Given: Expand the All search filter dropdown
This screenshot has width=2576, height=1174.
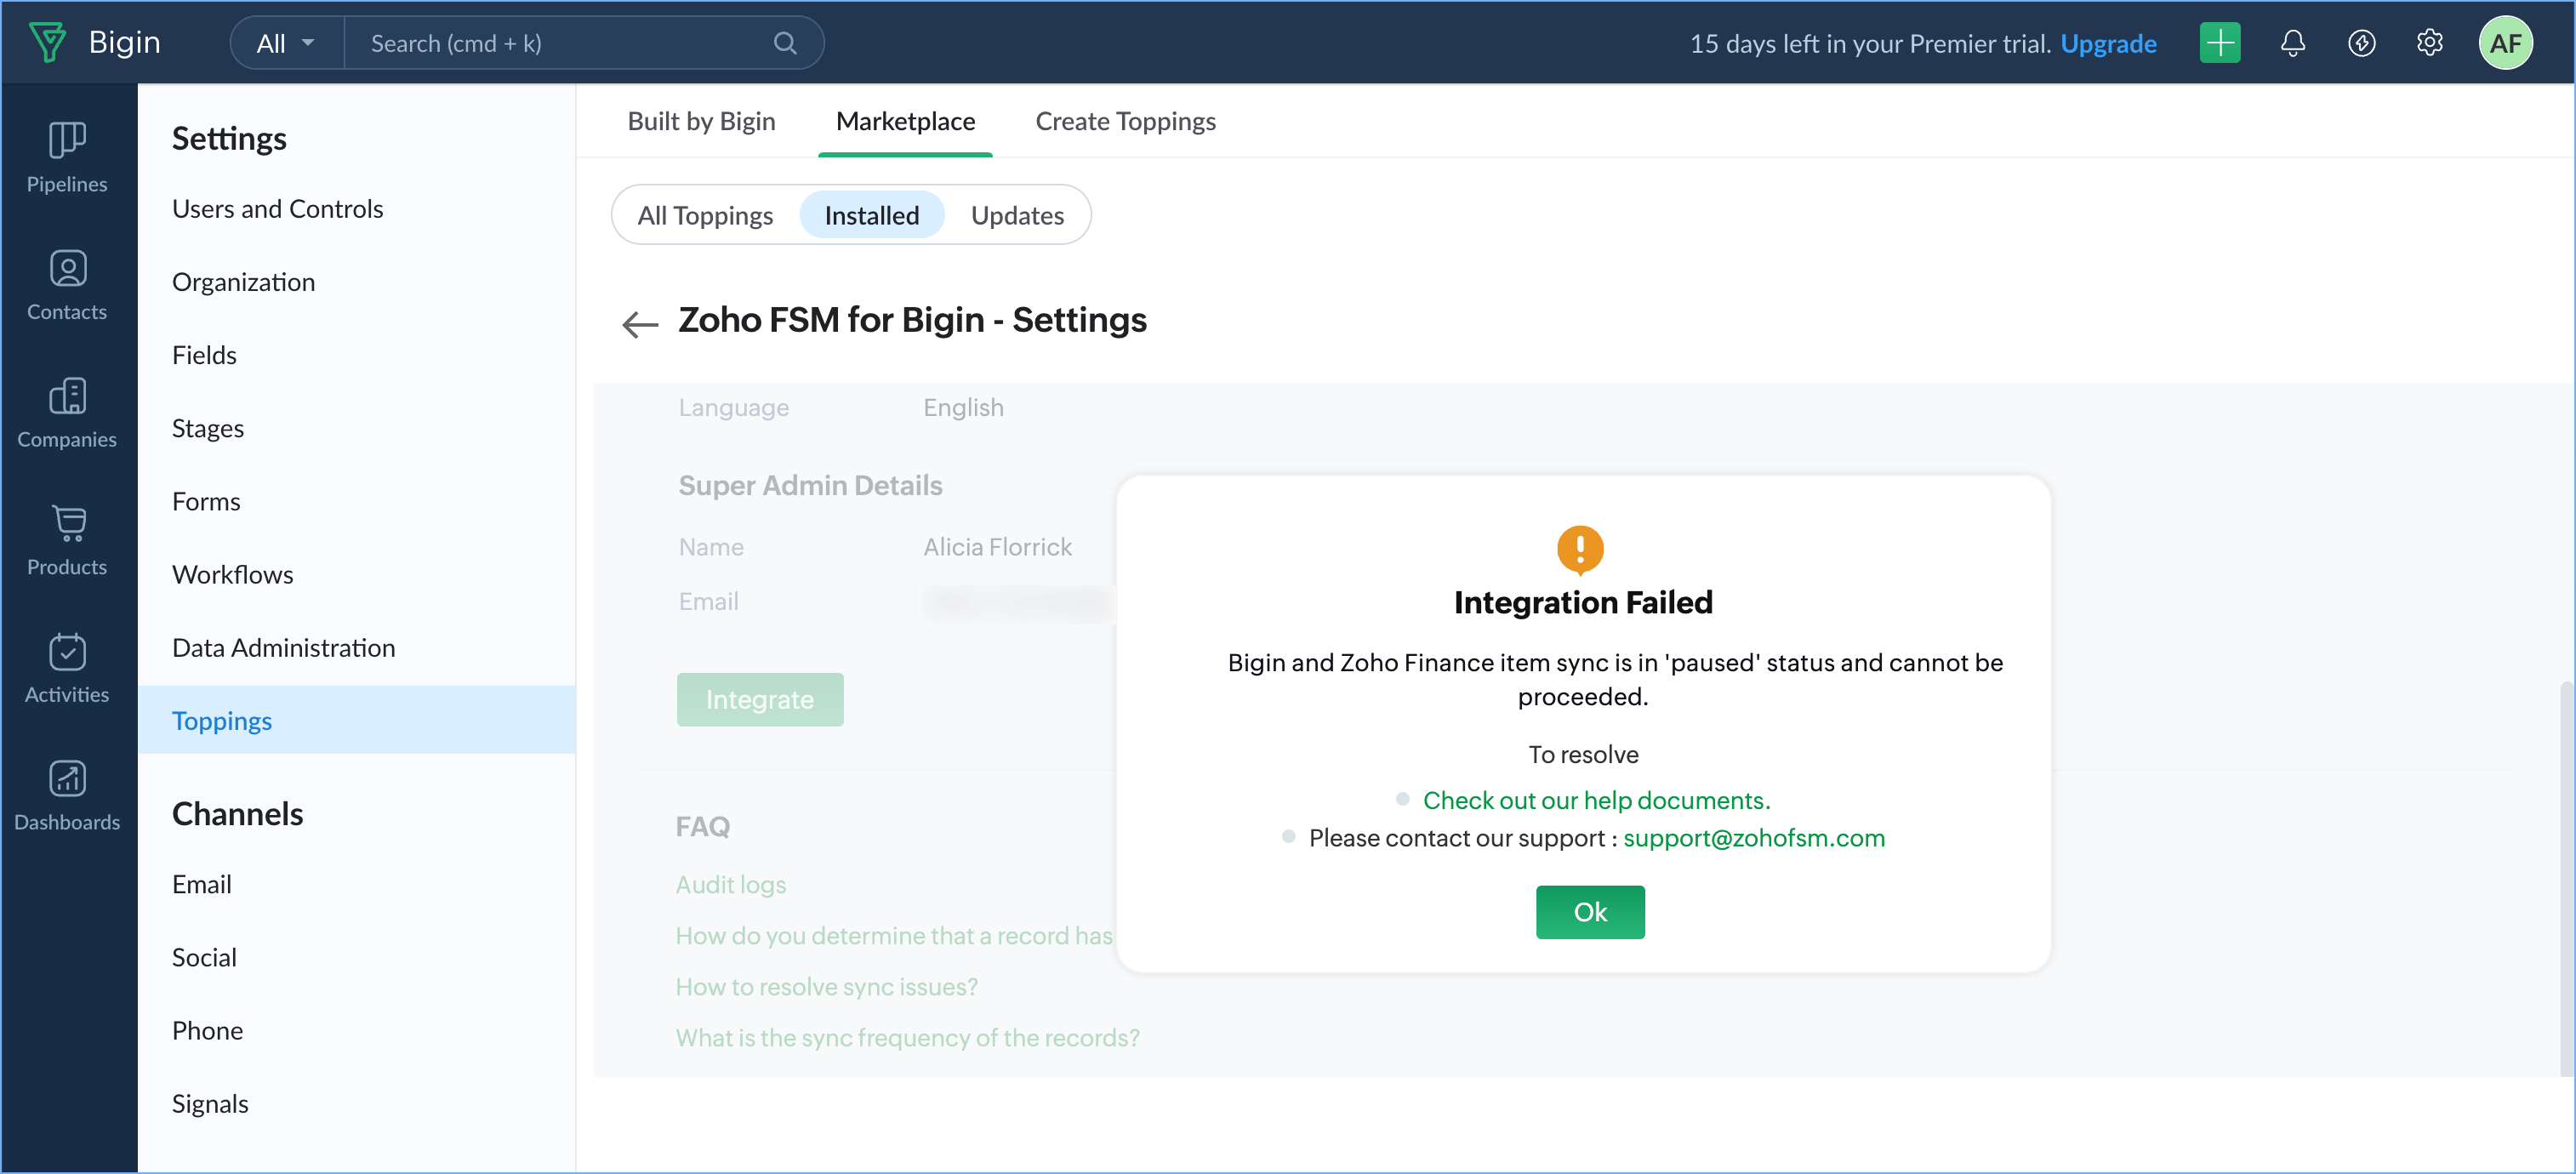Looking at the screenshot, I should pyautogui.click(x=285, y=43).
